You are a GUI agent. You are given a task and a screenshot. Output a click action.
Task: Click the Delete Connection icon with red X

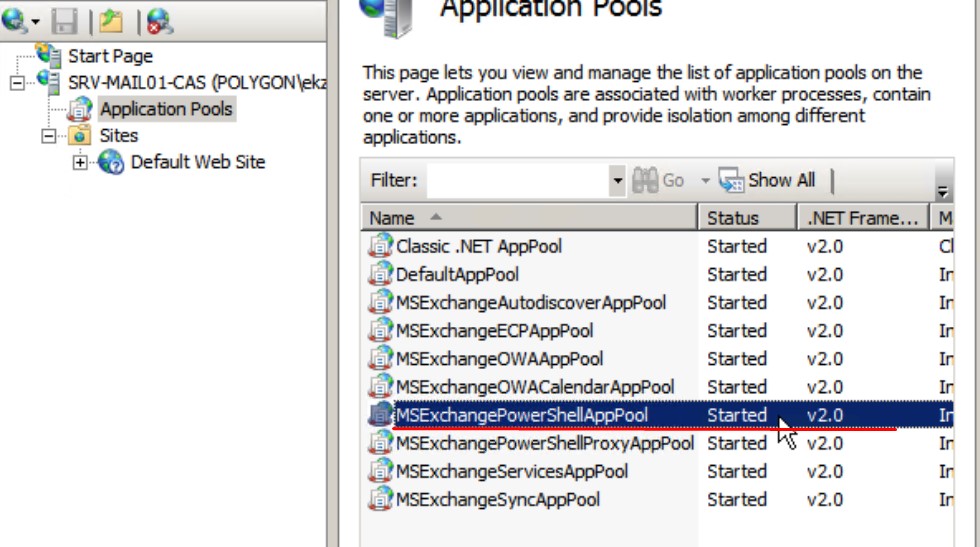(x=158, y=20)
